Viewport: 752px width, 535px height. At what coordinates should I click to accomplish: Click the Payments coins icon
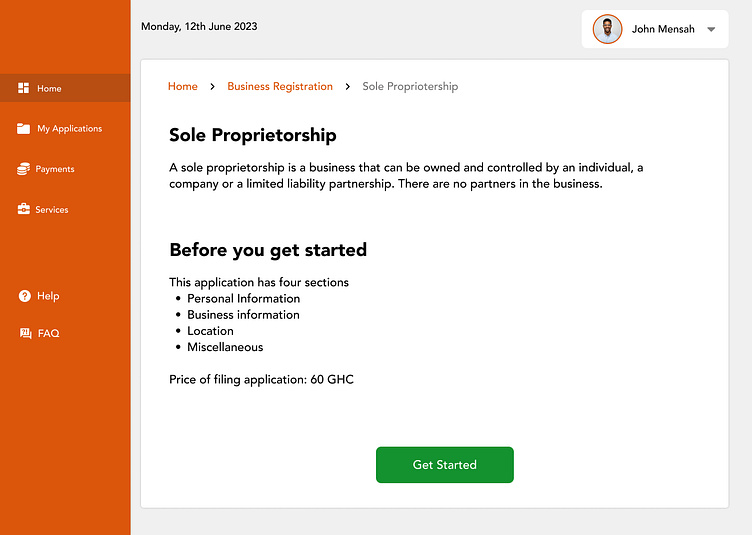[24, 169]
